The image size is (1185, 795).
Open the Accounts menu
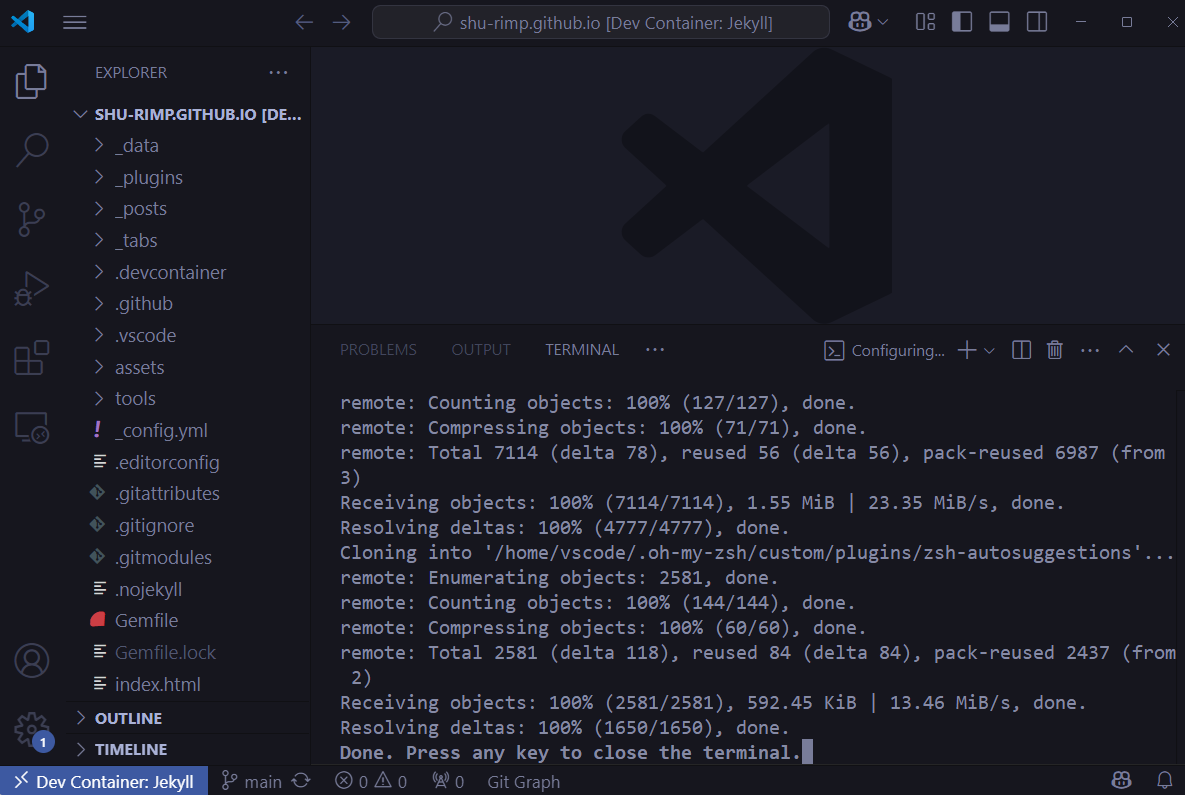(31, 660)
